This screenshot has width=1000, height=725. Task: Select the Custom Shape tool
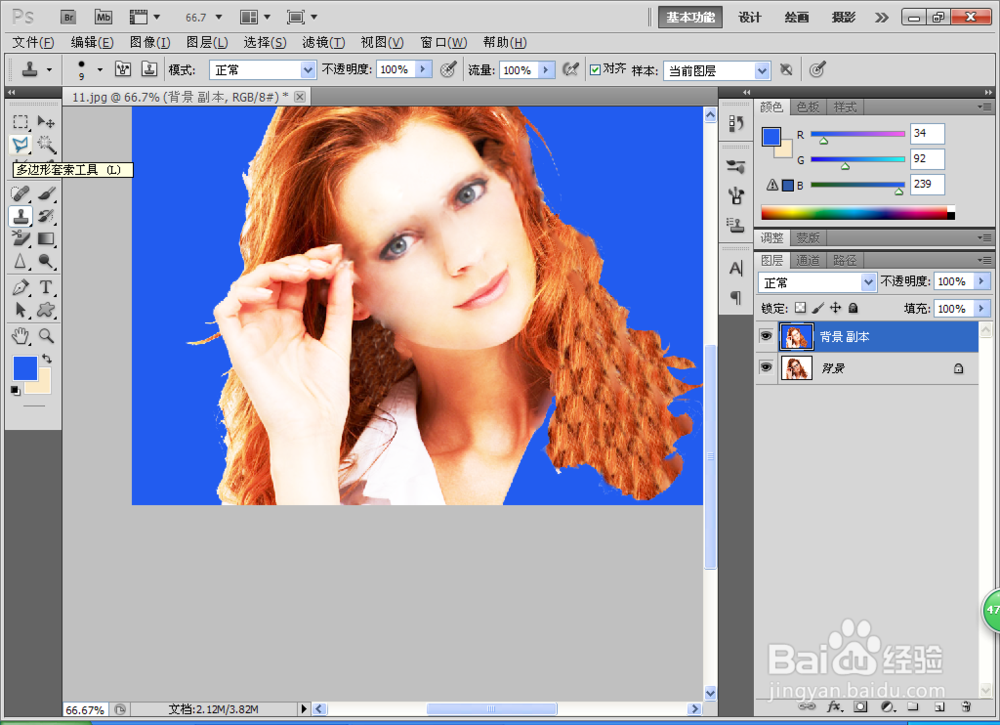(x=45, y=310)
